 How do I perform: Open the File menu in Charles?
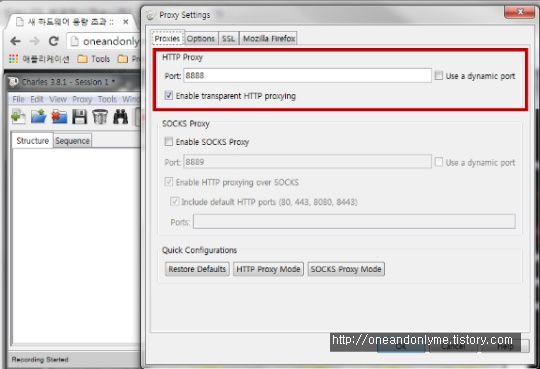pyautogui.click(x=18, y=100)
